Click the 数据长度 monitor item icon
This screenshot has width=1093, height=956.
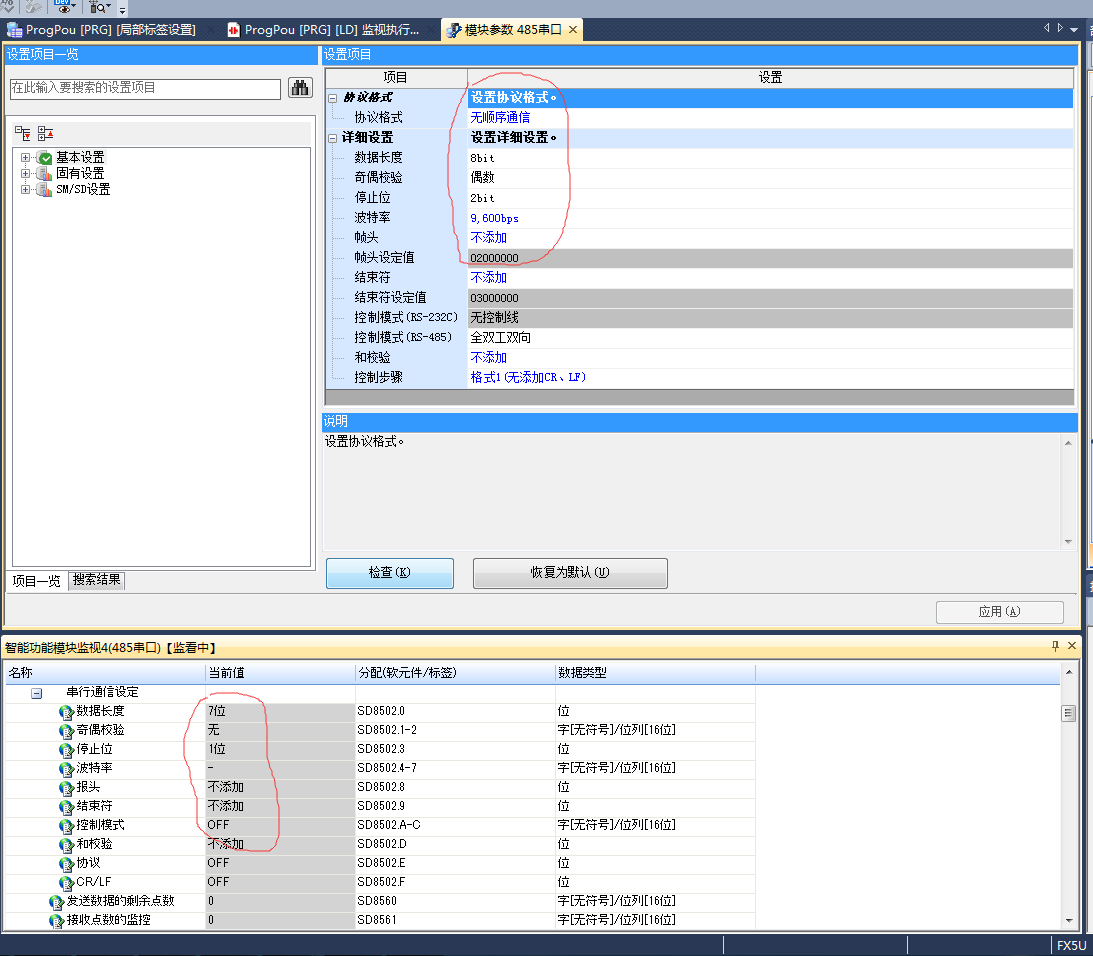click(x=66, y=711)
